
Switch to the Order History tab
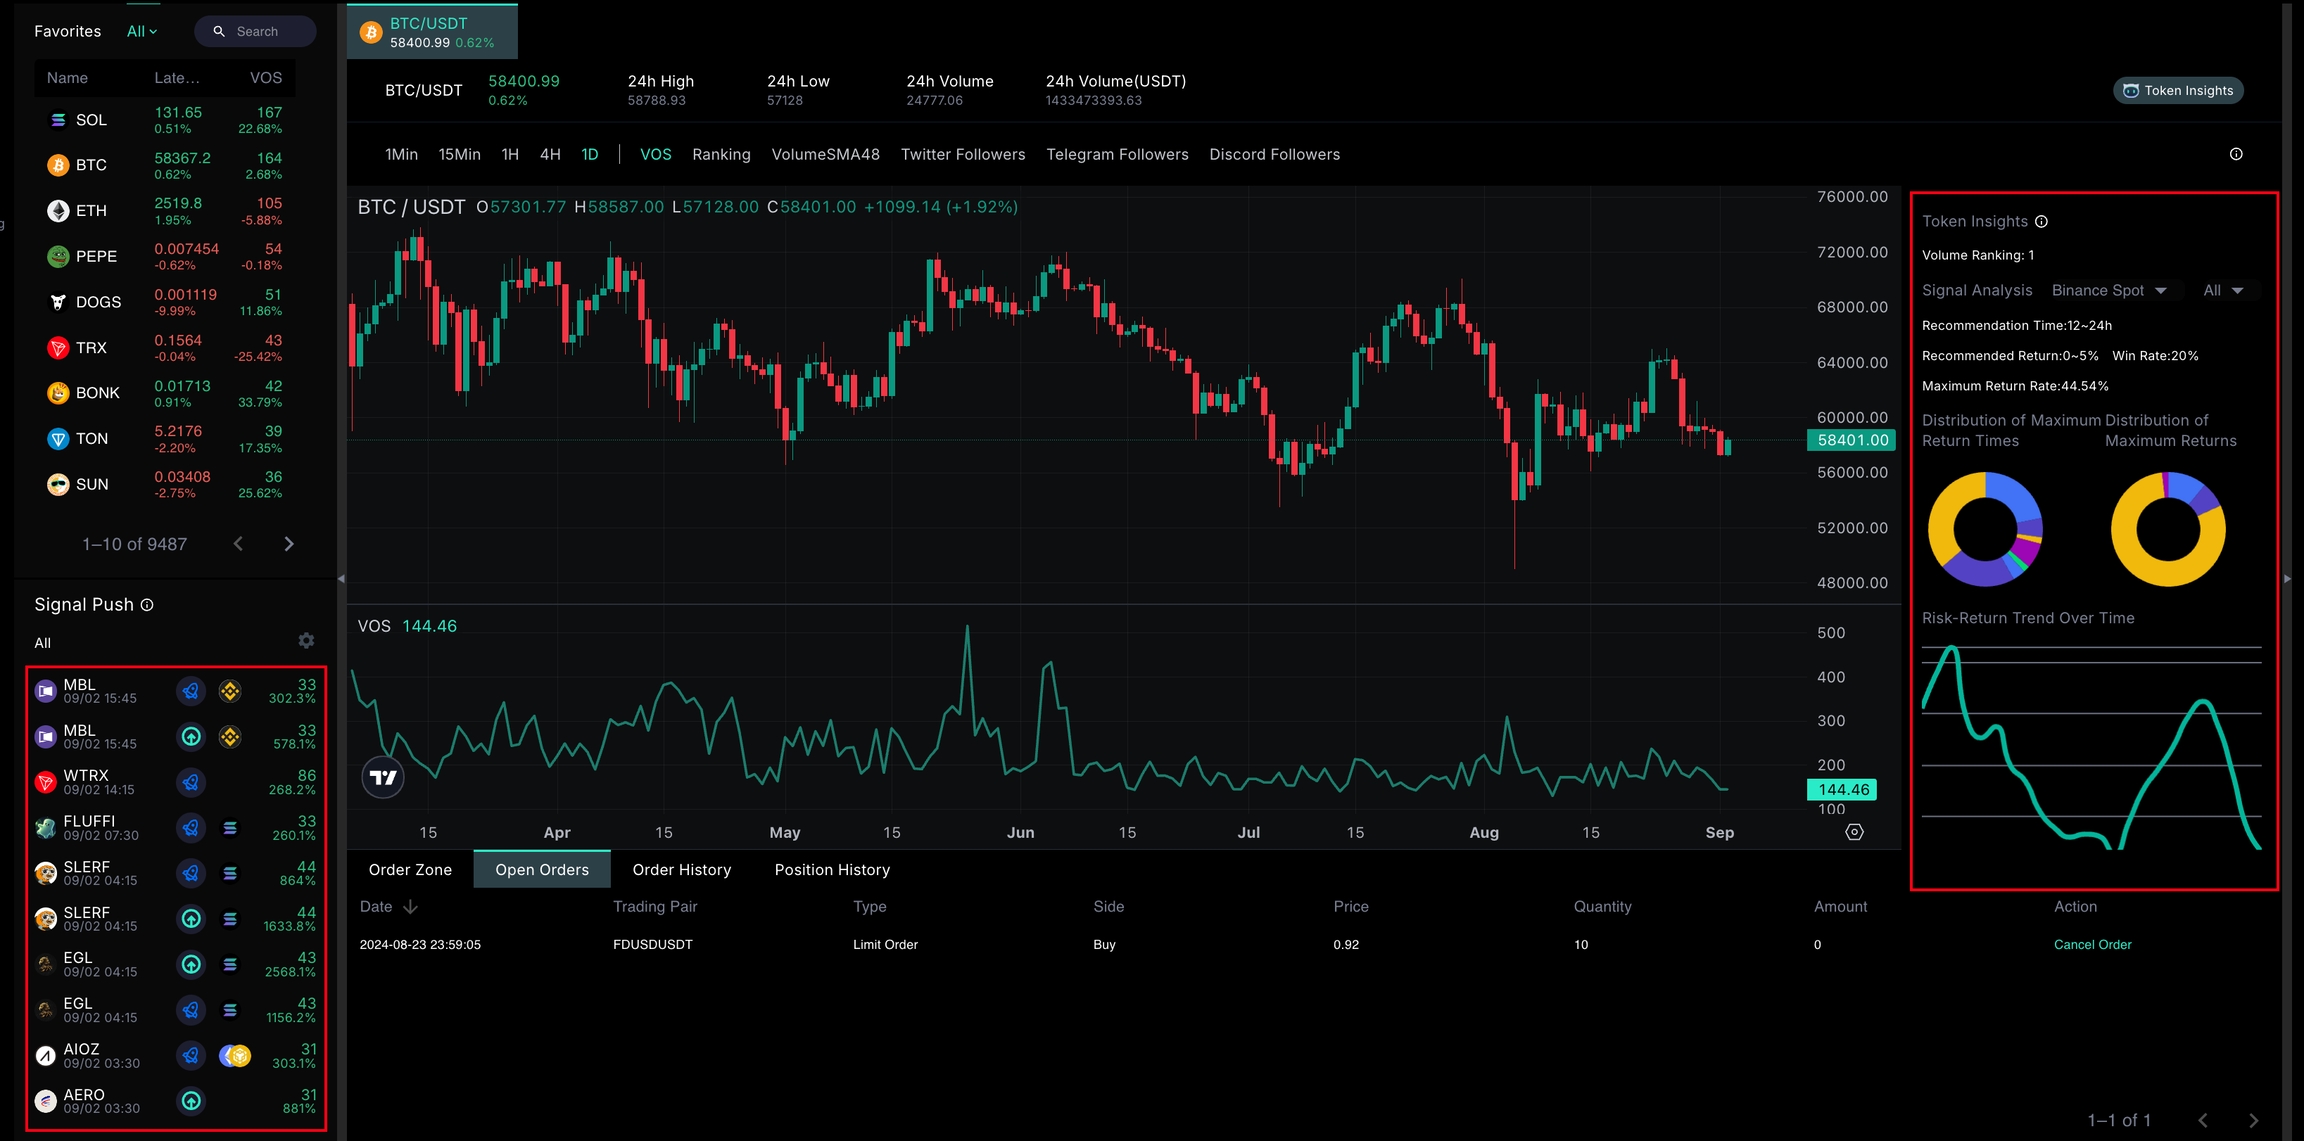coord(681,870)
